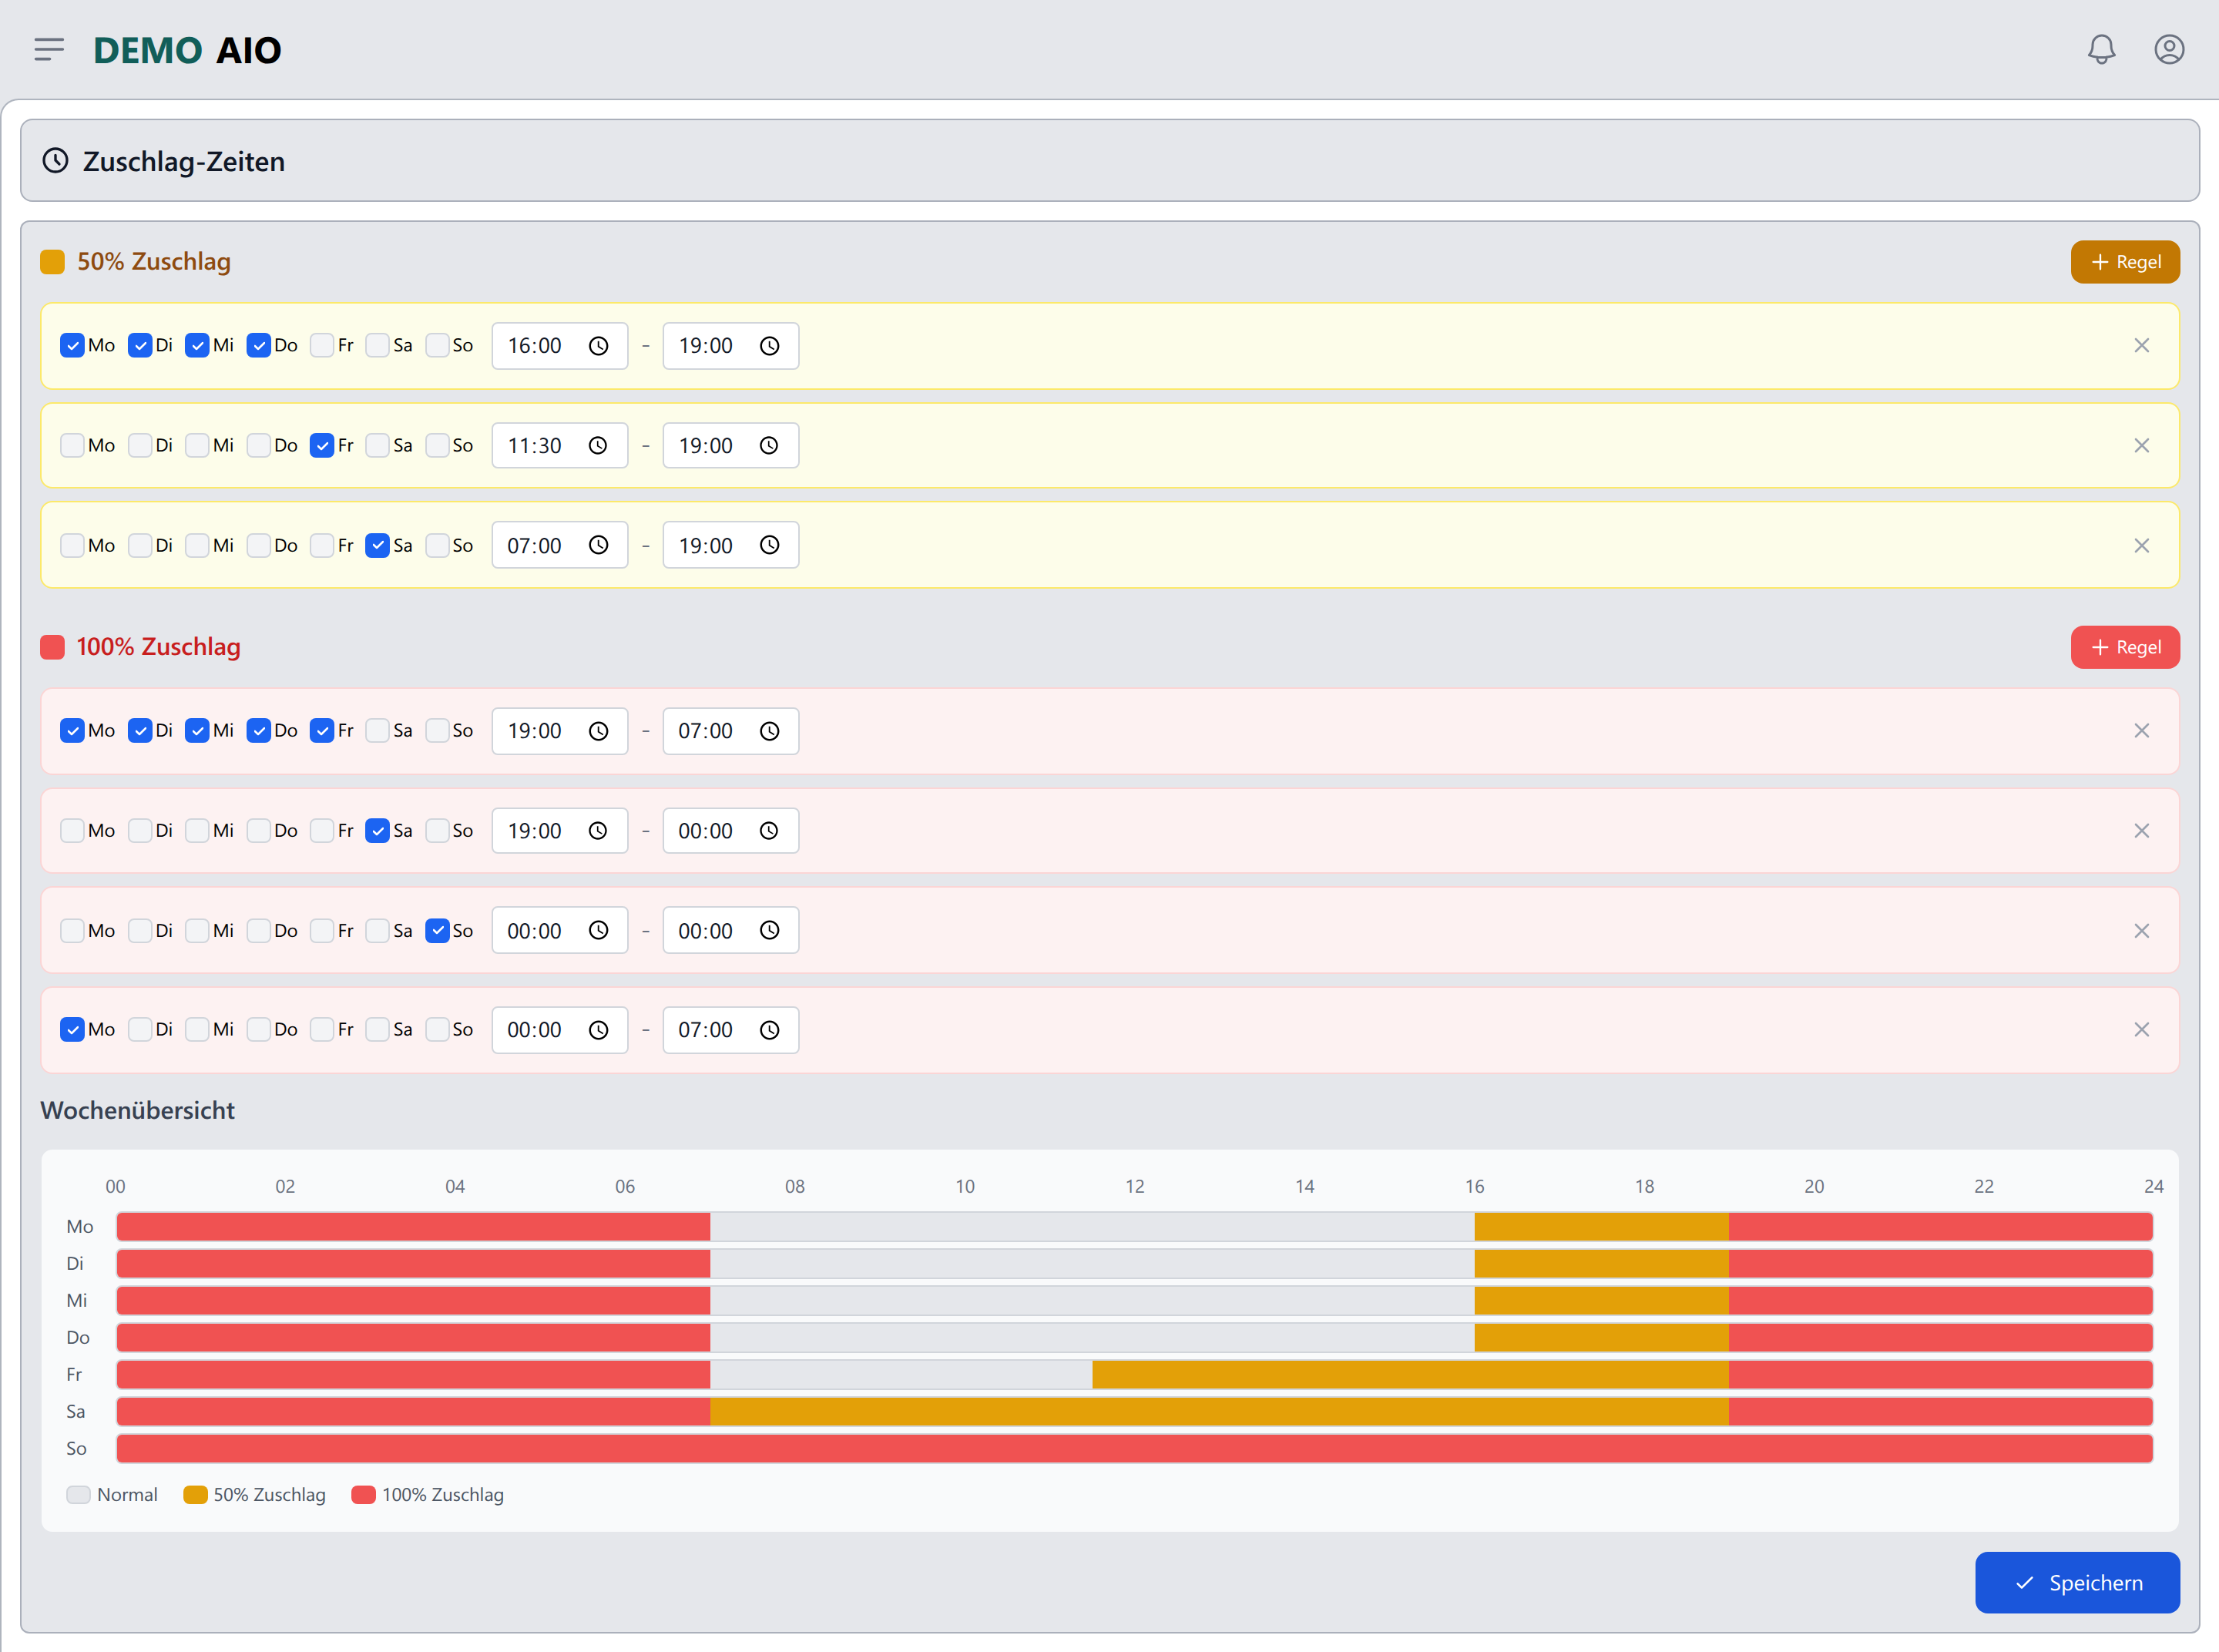Uncheck Sa in the 07:00–19:00 rule

(x=377, y=546)
